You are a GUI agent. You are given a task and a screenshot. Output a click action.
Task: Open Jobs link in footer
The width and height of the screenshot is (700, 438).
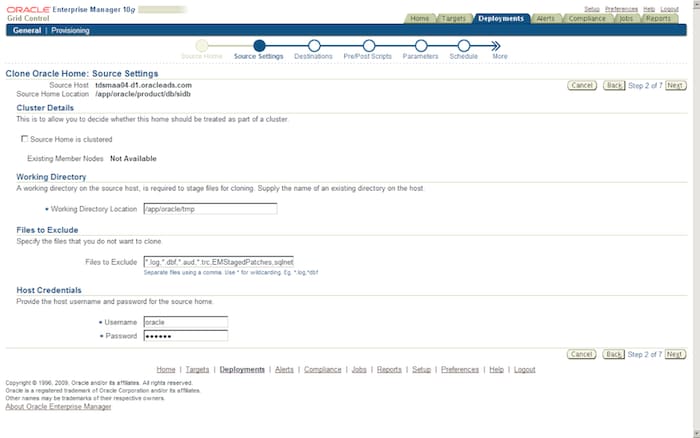point(359,369)
